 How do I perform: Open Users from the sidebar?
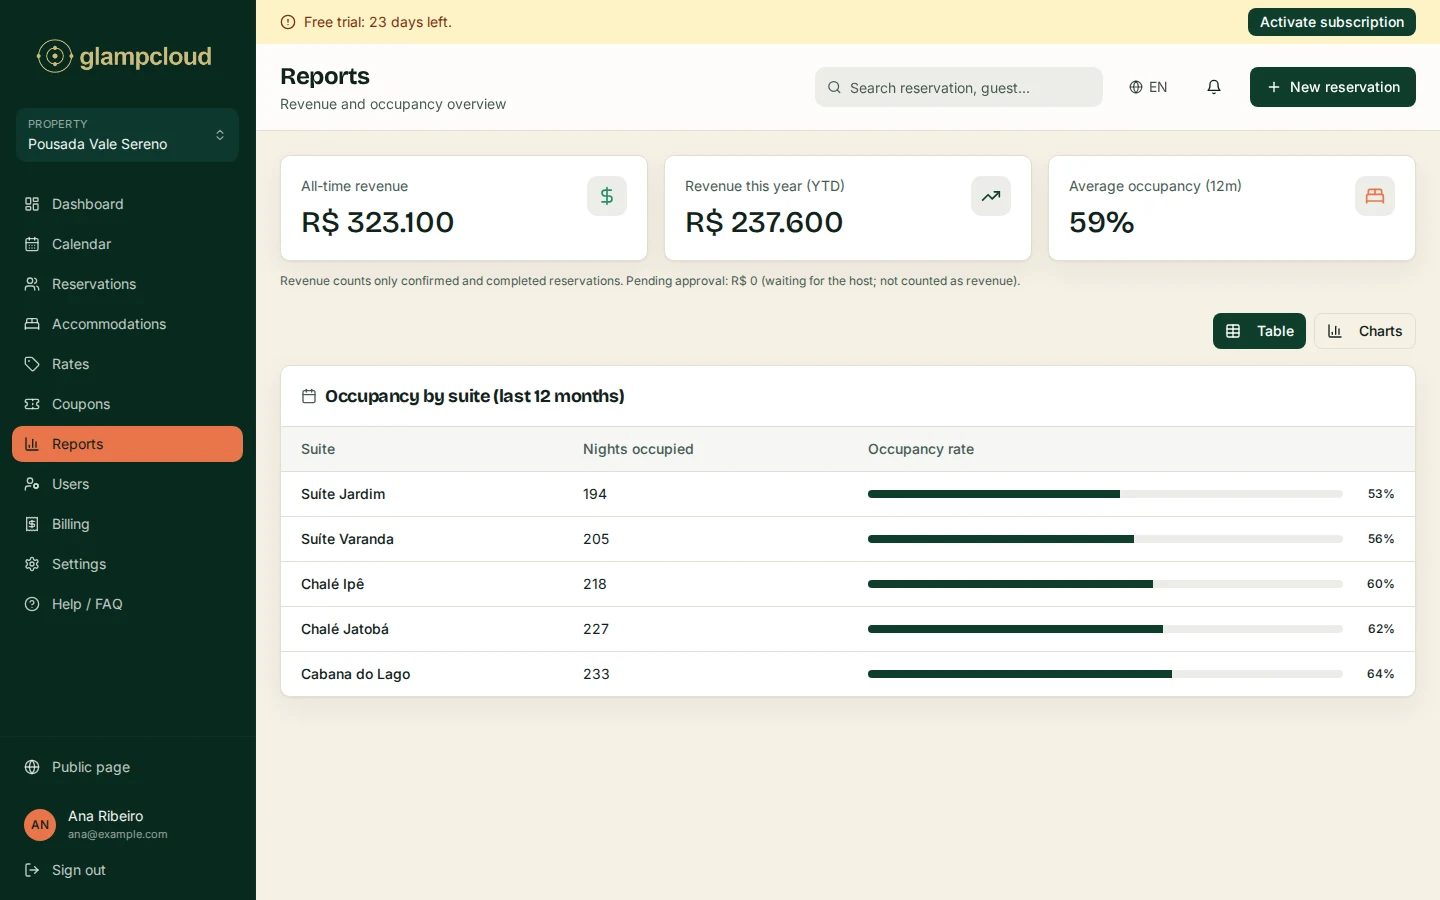[127, 484]
